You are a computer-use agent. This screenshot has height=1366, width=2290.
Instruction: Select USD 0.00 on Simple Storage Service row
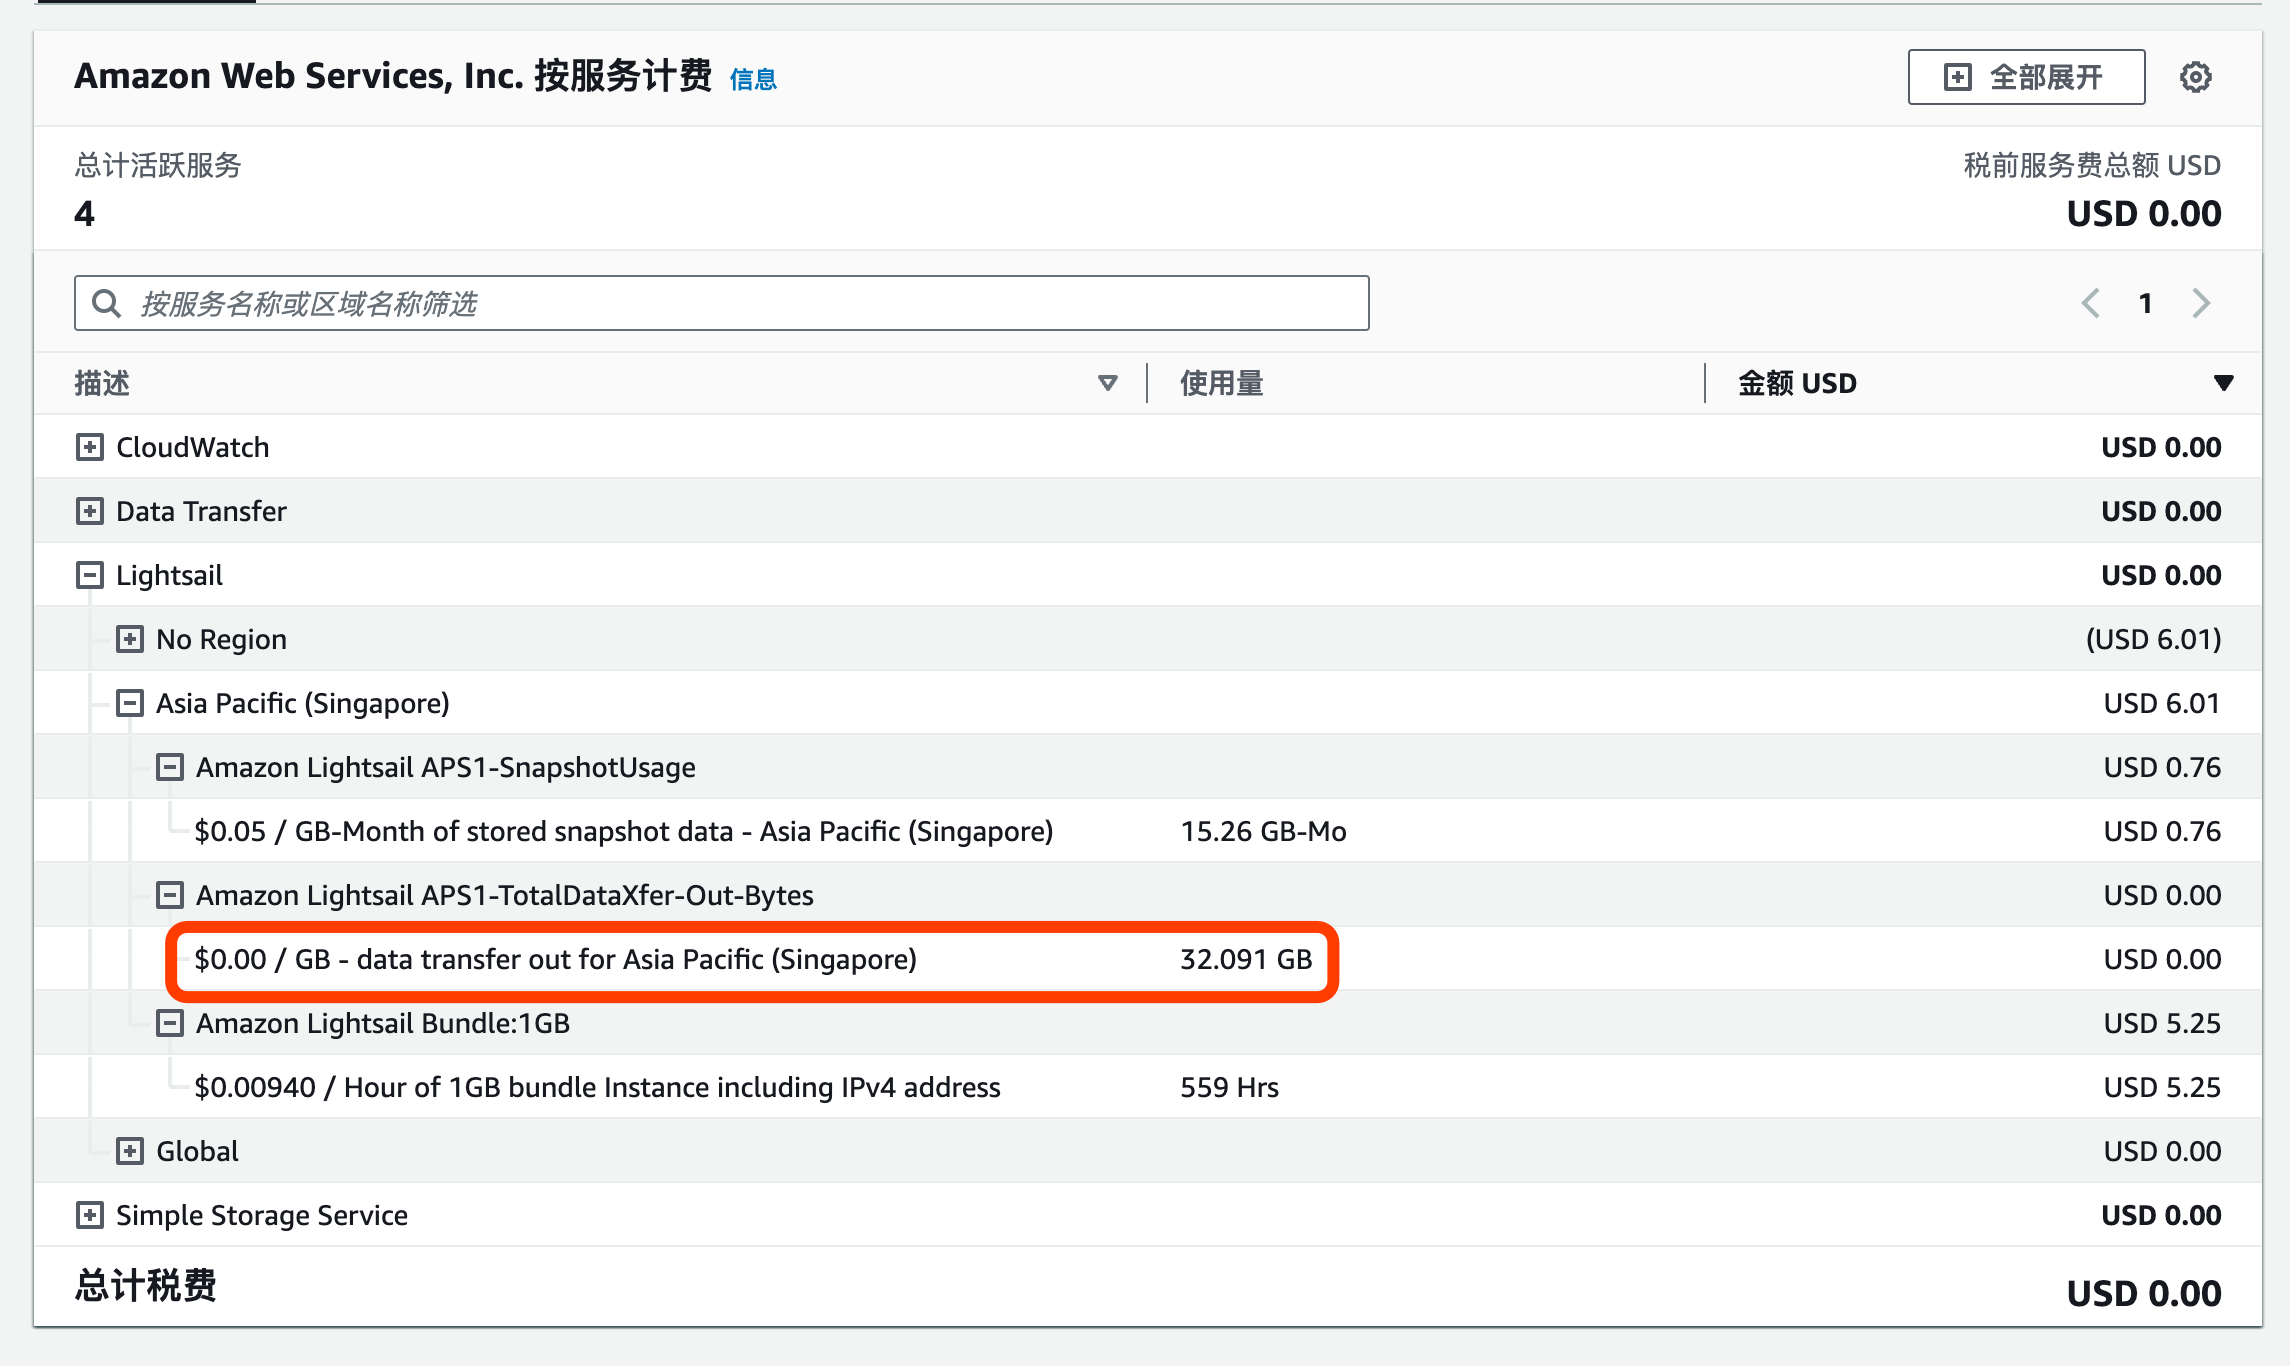pyautogui.click(x=2161, y=1215)
